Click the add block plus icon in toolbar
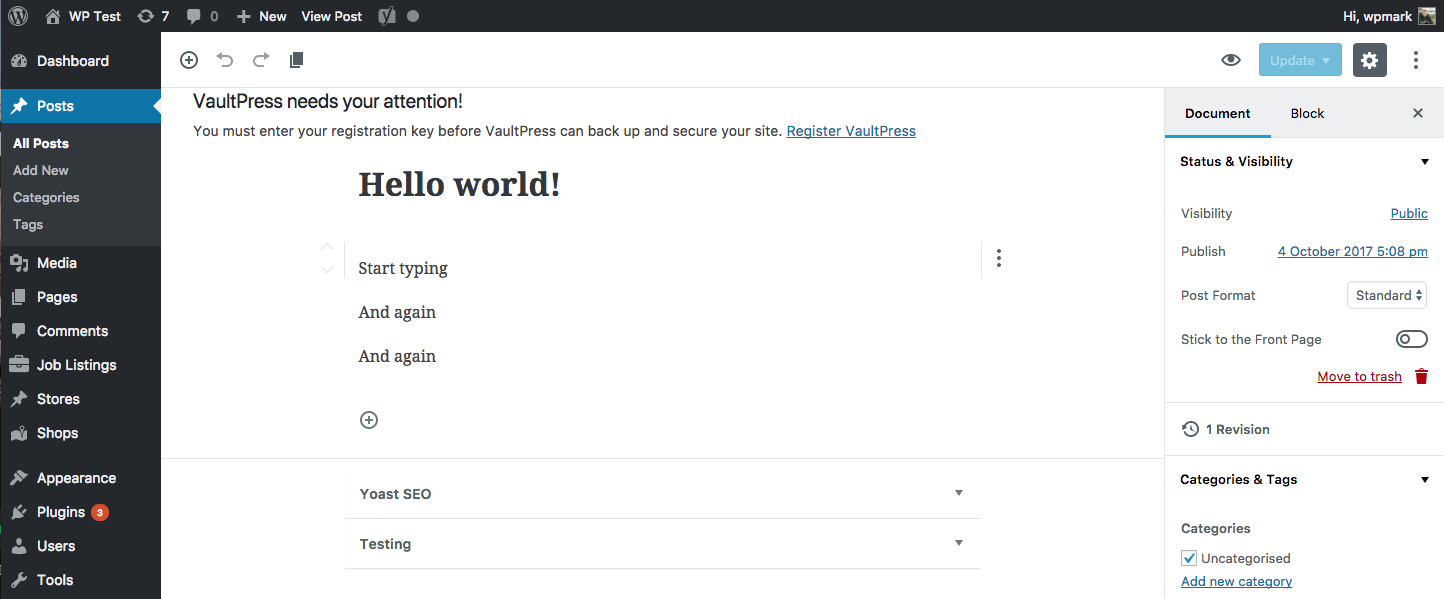Screen dimensions: 1444x599 (x=189, y=60)
